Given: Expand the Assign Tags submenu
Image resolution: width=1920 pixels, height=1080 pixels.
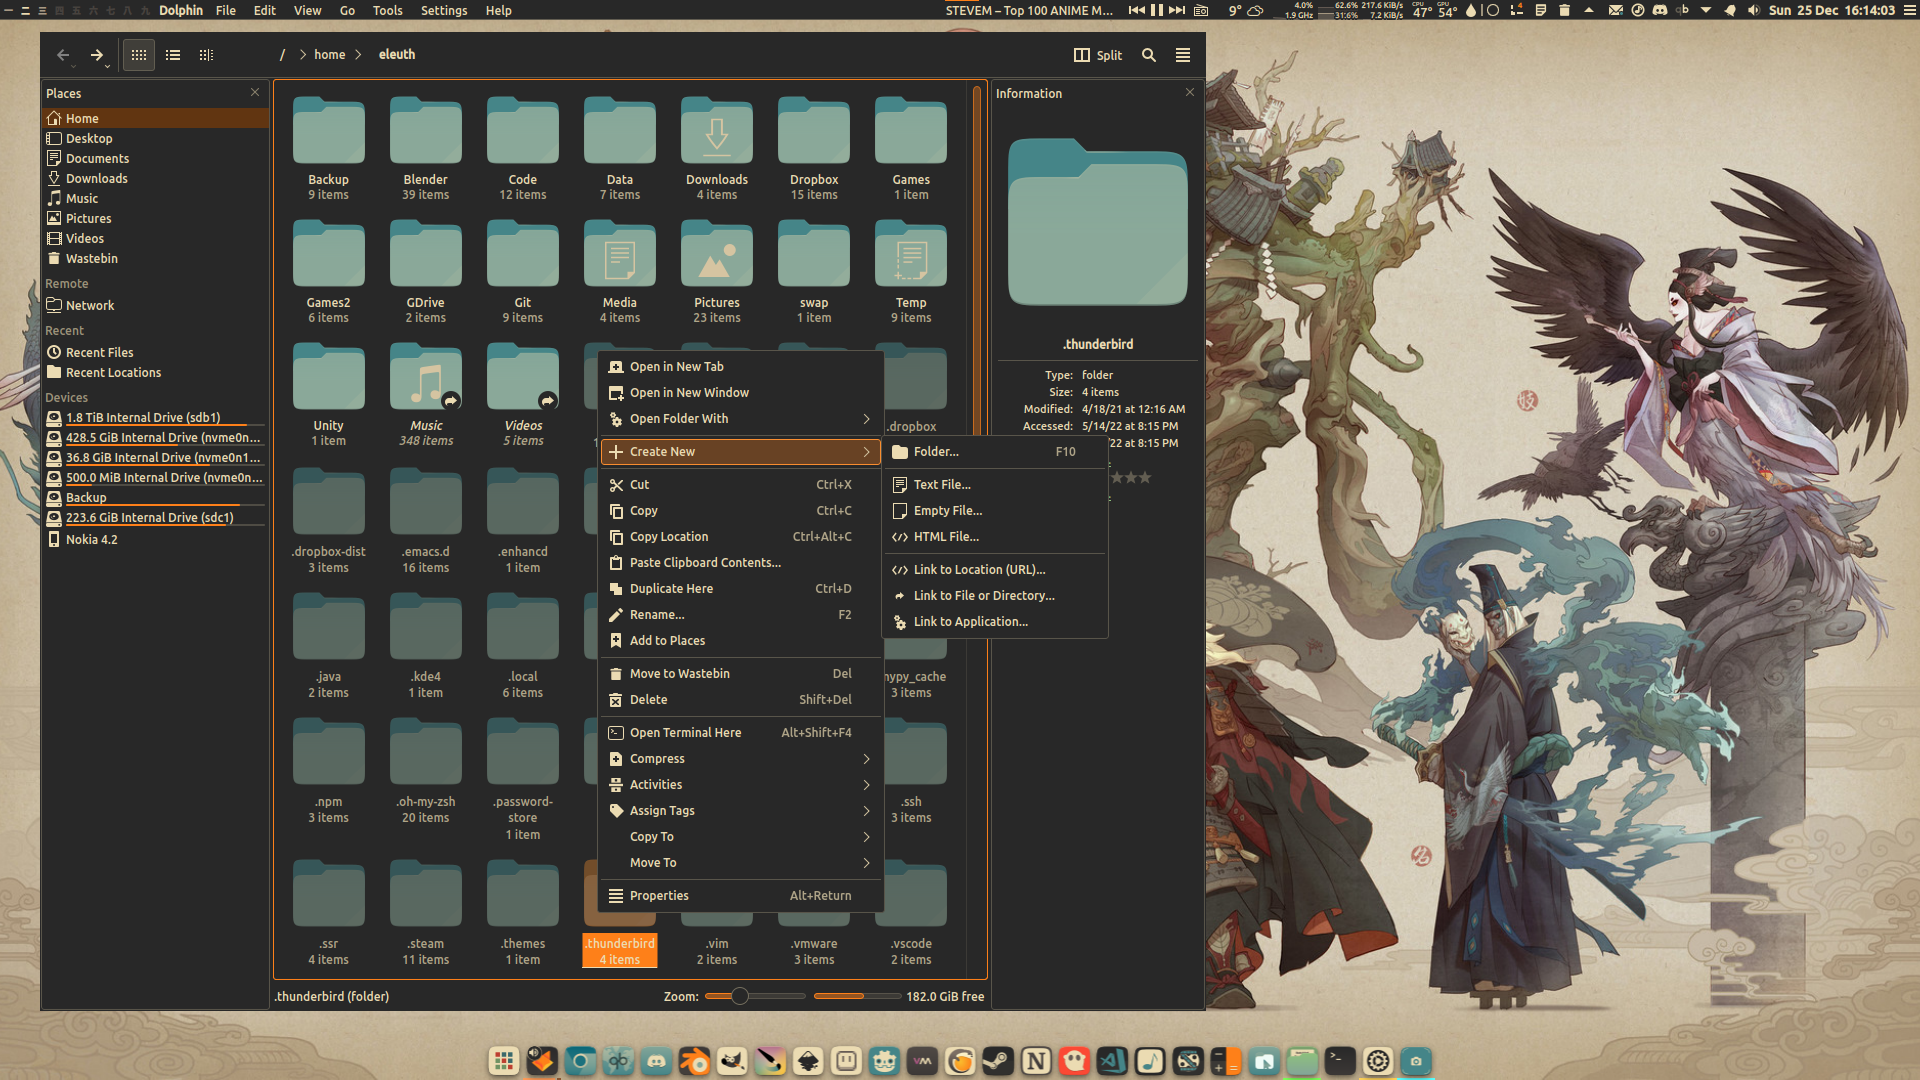Looking at the screenshot, I should point(740,811).
